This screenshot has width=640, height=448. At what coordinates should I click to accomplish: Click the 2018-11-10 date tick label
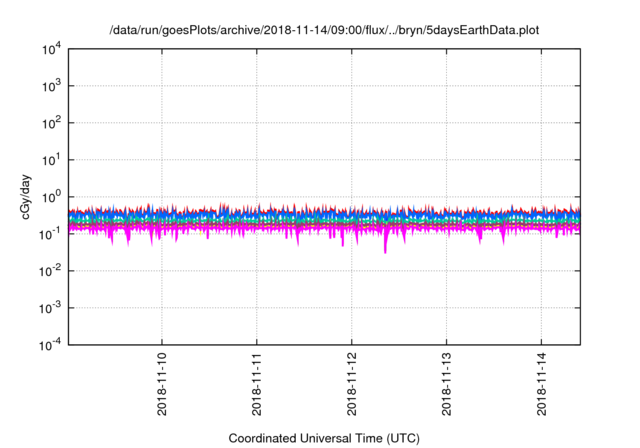click(162, 384)
